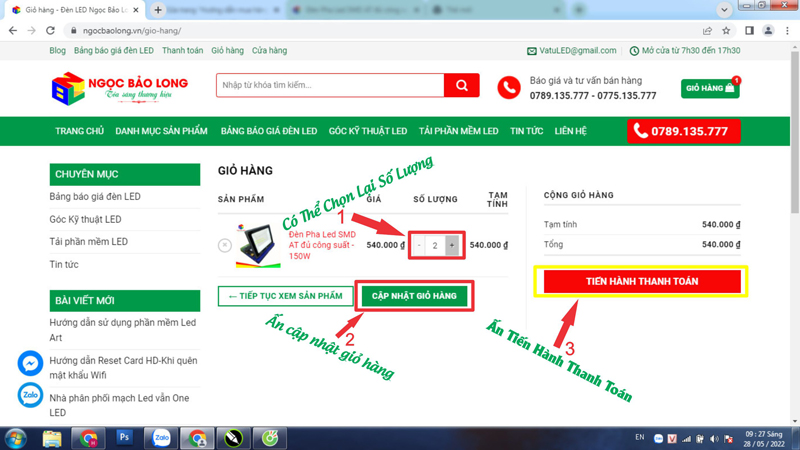Bookmark this page with the star icon

[x=726, y=31]
